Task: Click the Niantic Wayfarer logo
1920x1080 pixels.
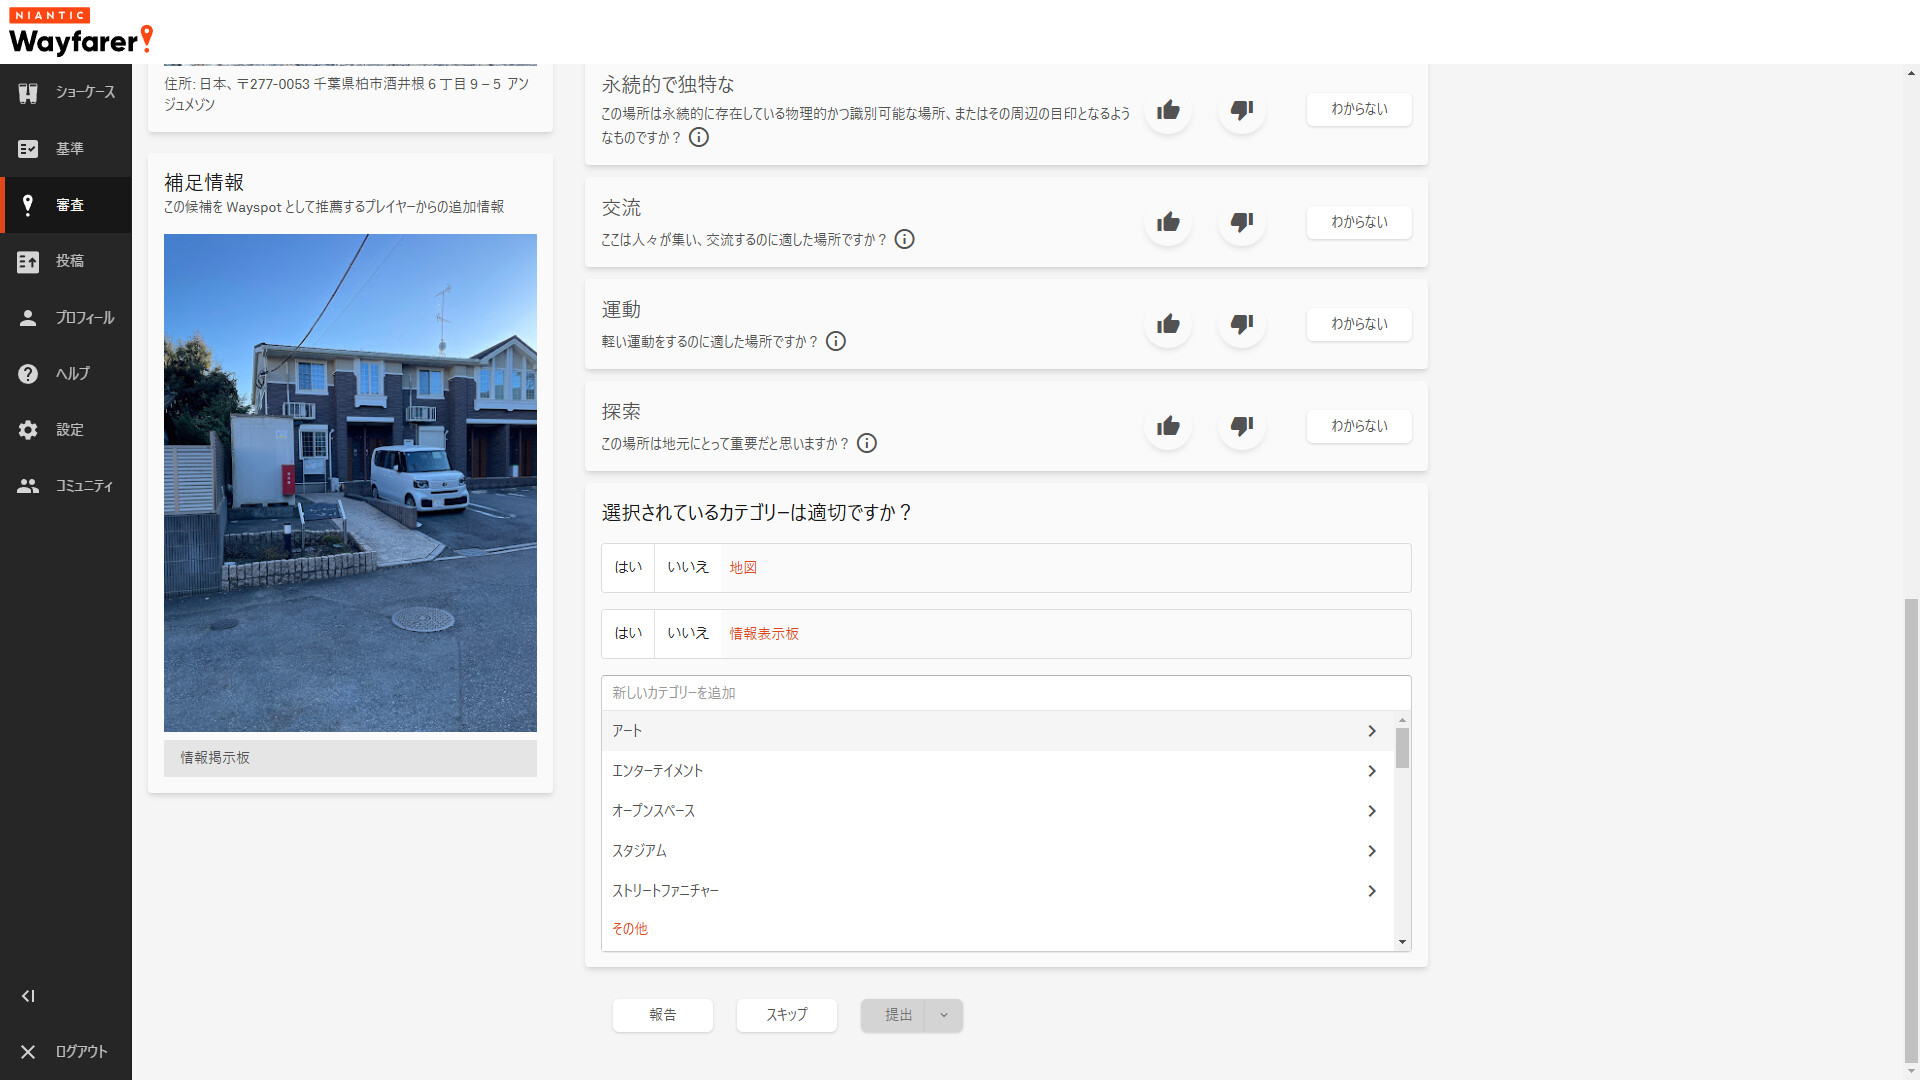Action: click(x=81, y=32)
